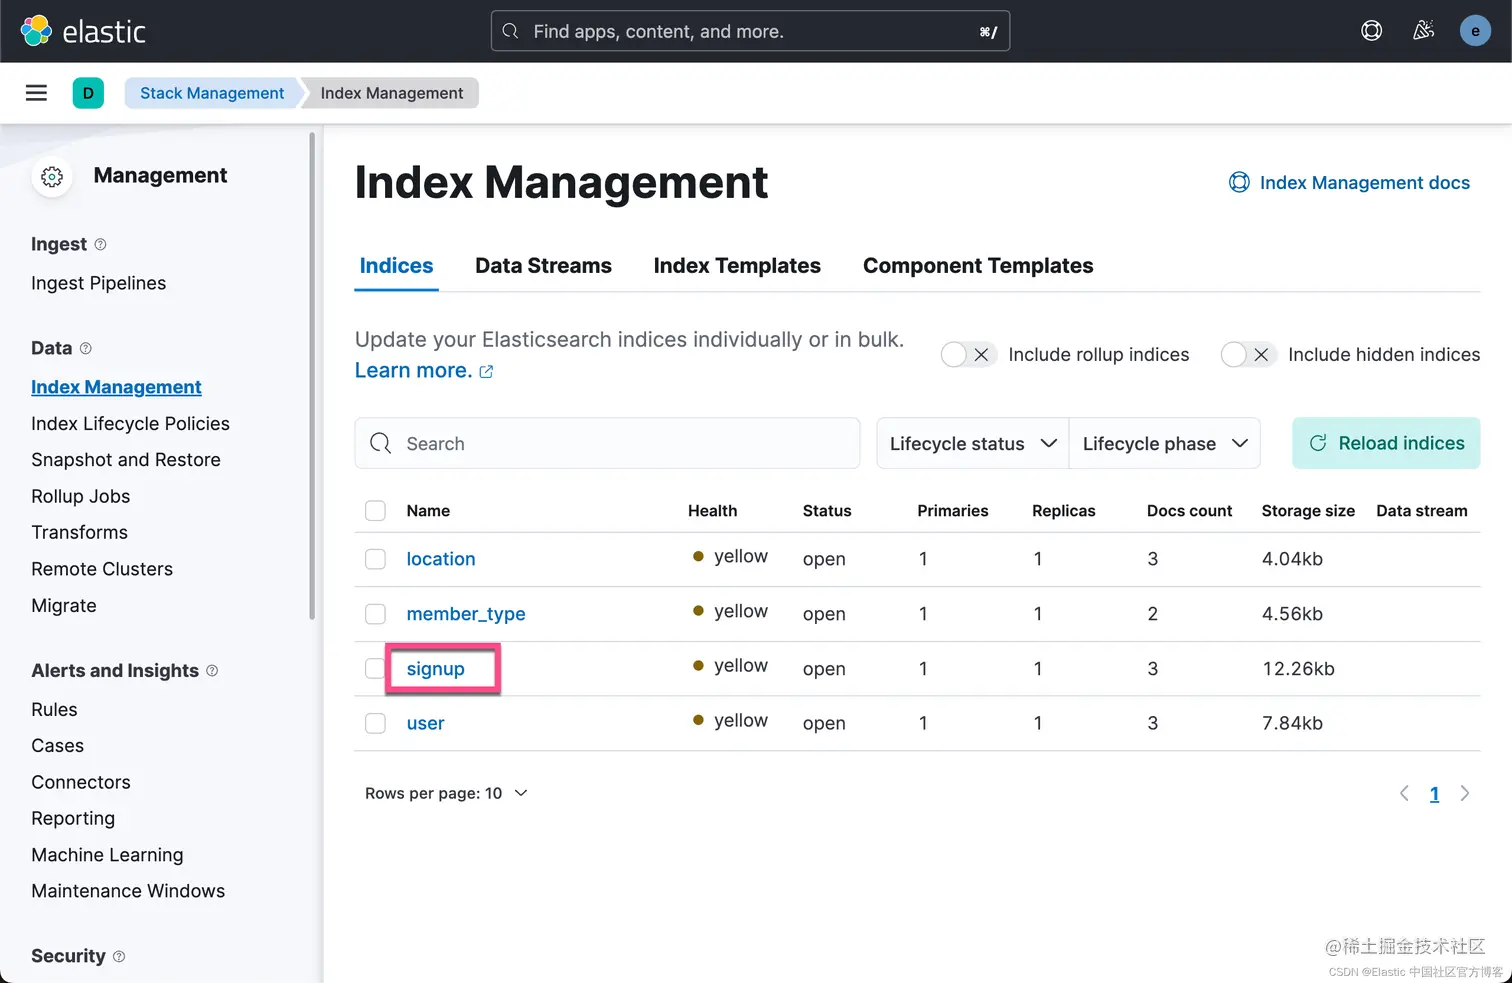The image size is (1512, 983).
Task: Open Snapshot and Restore in sidebar
Action: tap(126, 460)
